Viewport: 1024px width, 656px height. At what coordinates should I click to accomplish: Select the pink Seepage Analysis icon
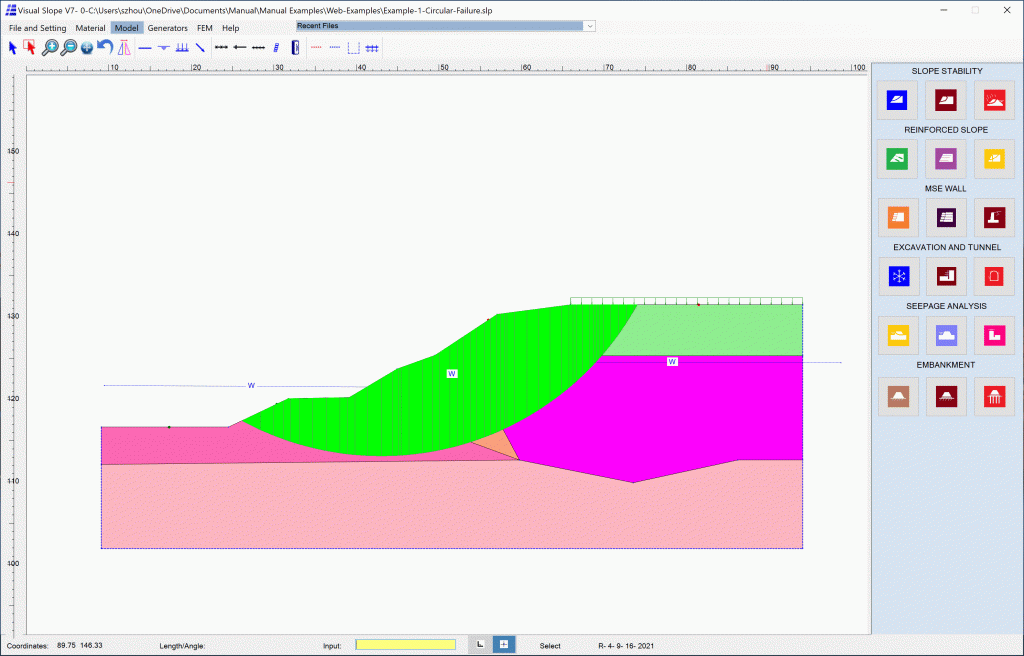[993, 335]
